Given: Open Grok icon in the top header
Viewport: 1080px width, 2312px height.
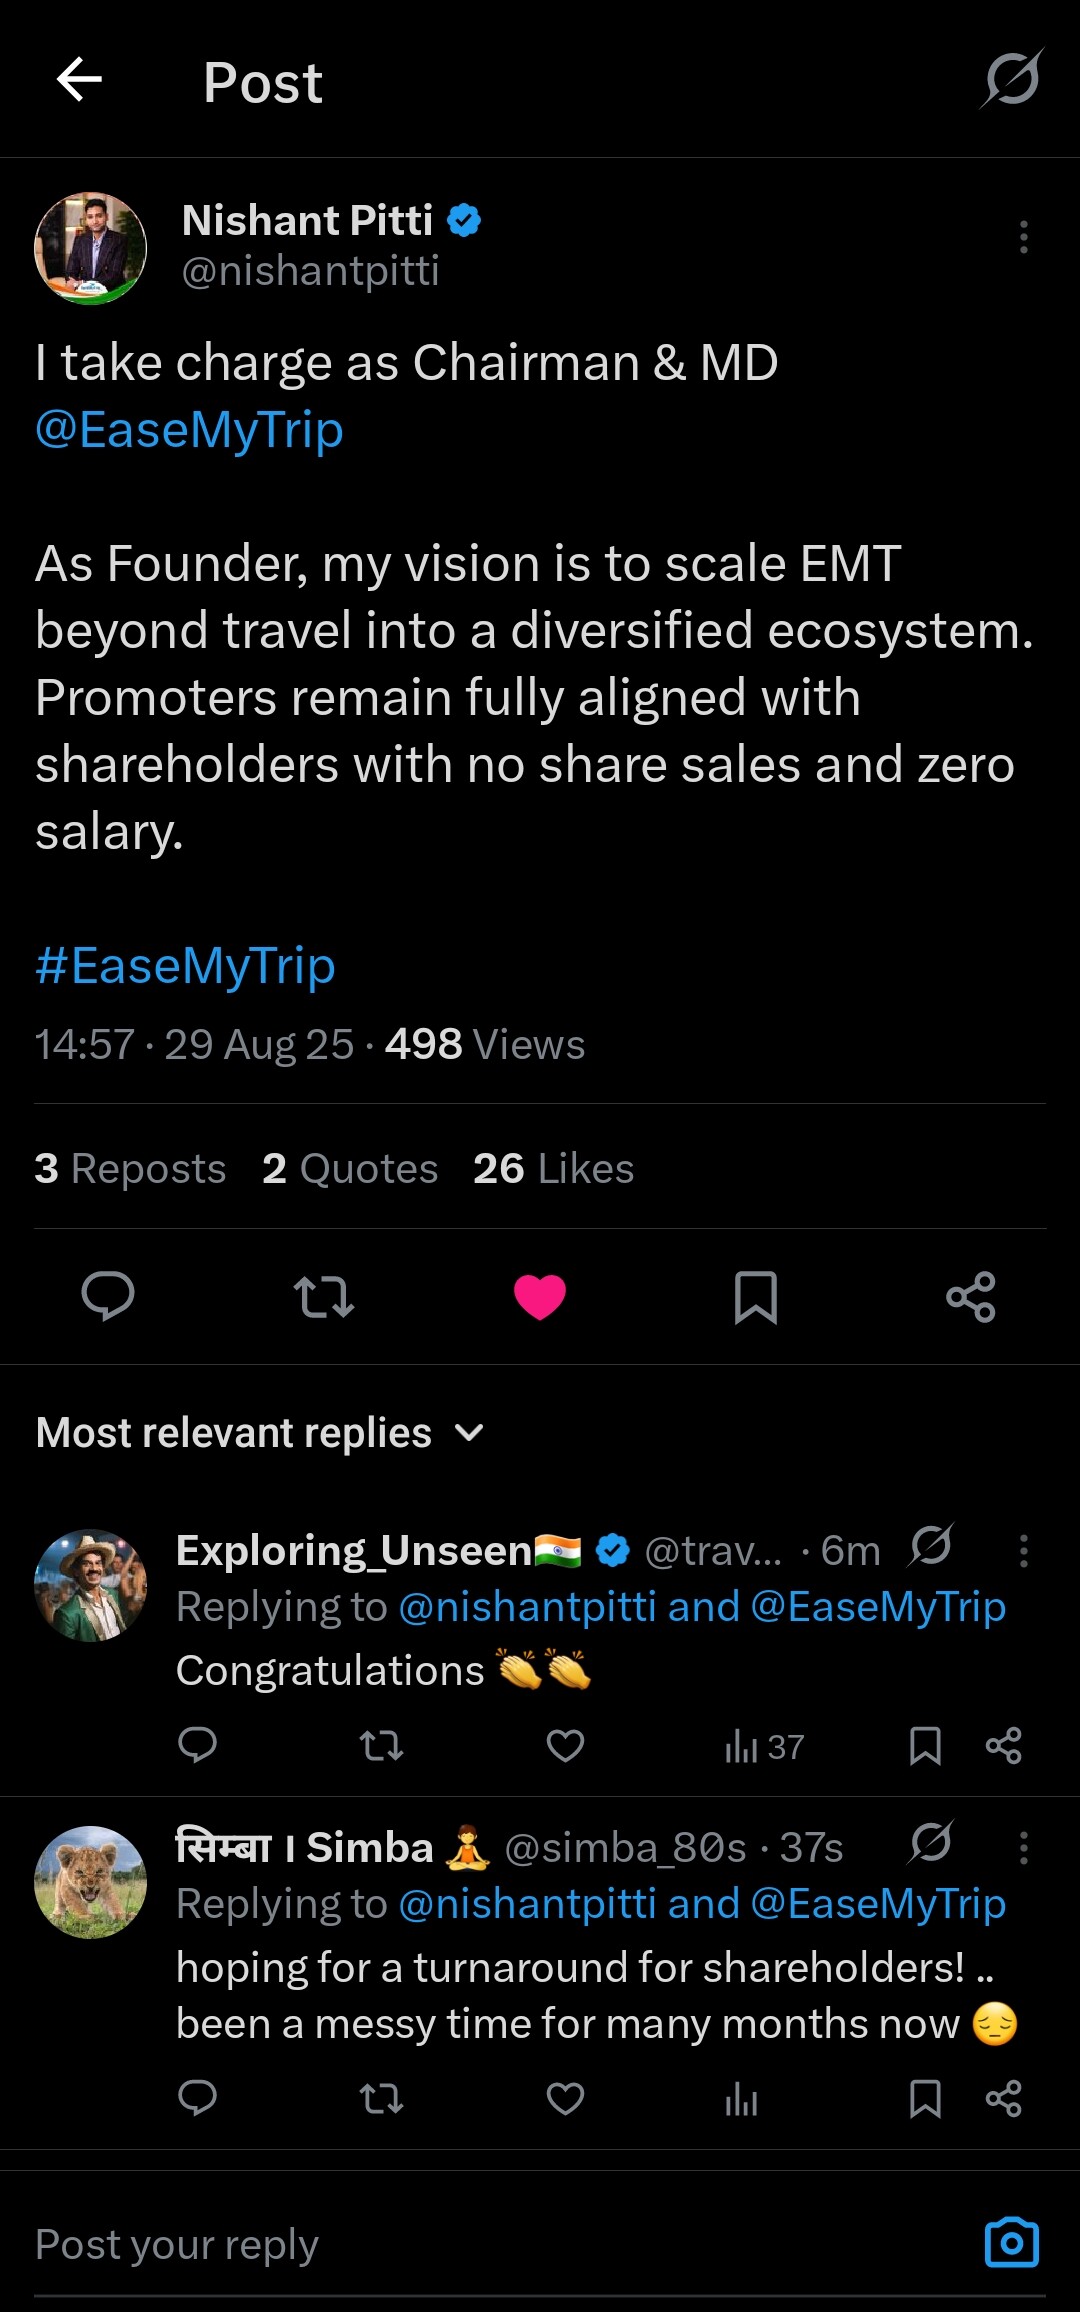Looking at the screenshot, I should (x=1012, y=79).
